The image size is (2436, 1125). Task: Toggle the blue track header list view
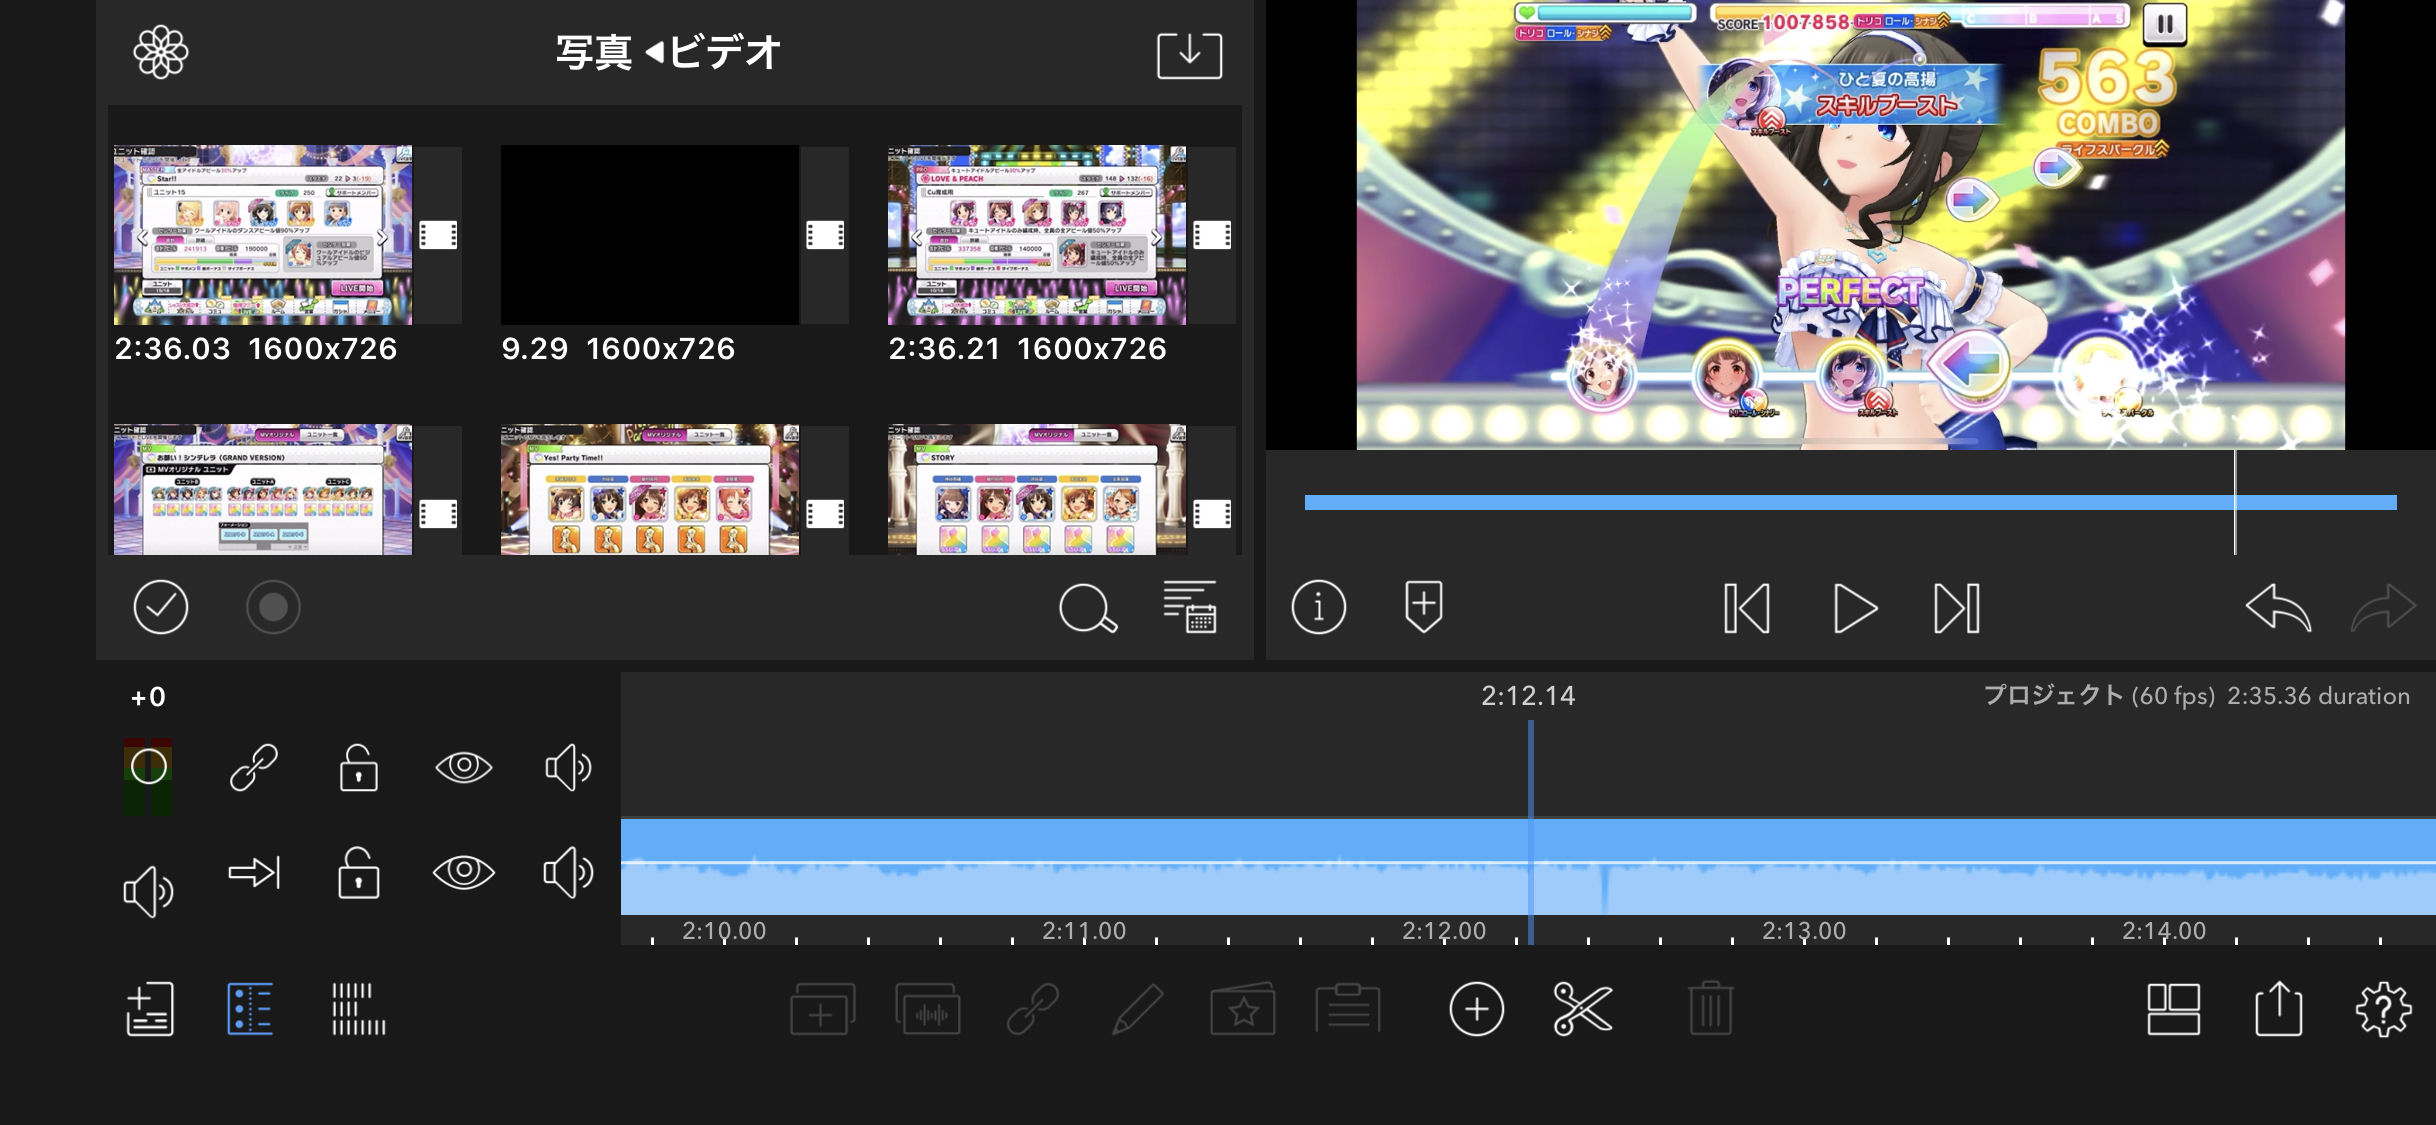pyautogui.click(x=250, y=1009)
